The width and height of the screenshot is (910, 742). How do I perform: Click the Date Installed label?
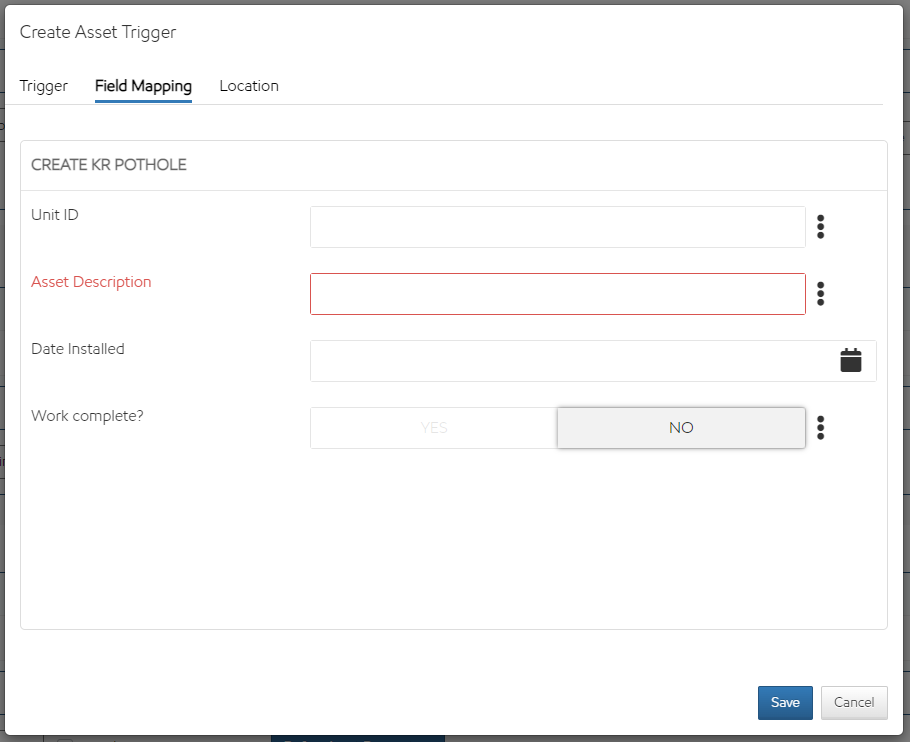78,349
